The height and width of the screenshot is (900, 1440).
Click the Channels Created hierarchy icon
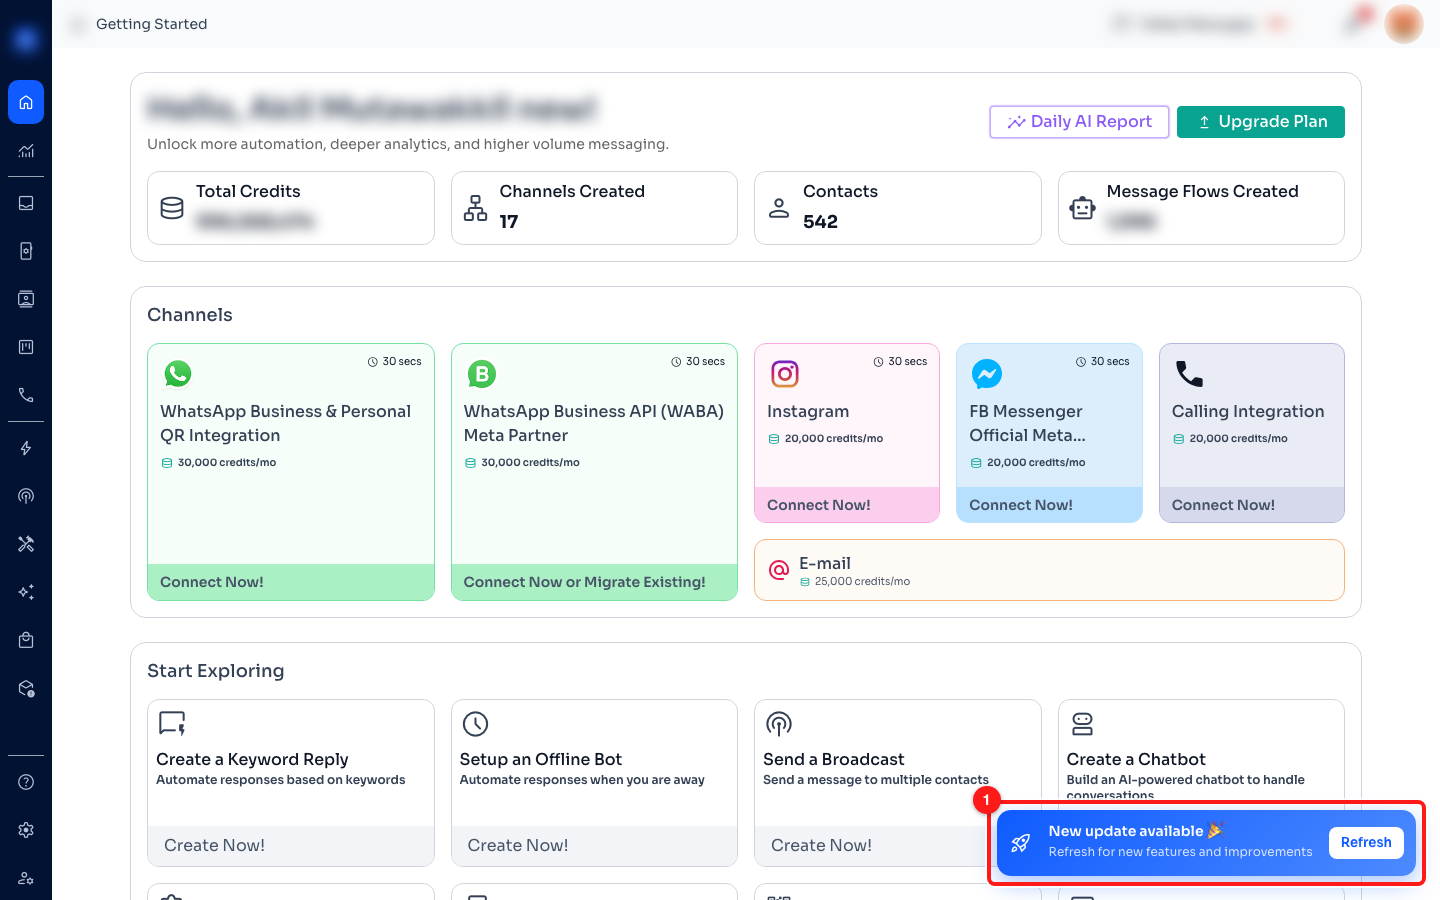coord(476,208)
